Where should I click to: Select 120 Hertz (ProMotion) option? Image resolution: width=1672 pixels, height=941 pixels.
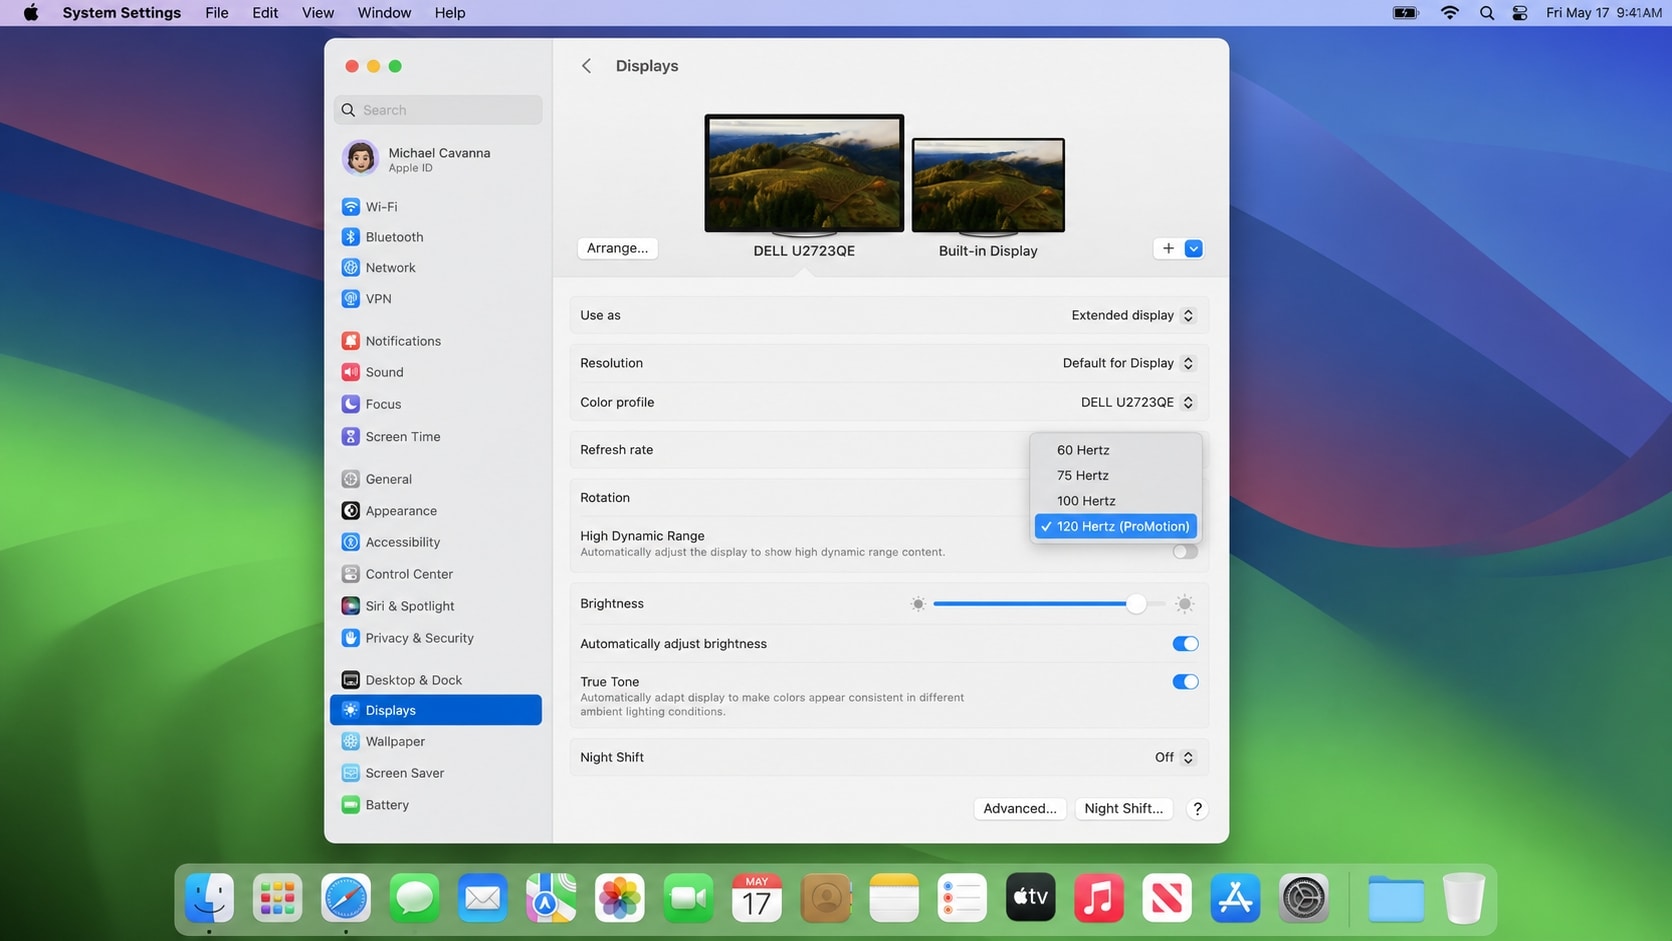coord(1116,526)
